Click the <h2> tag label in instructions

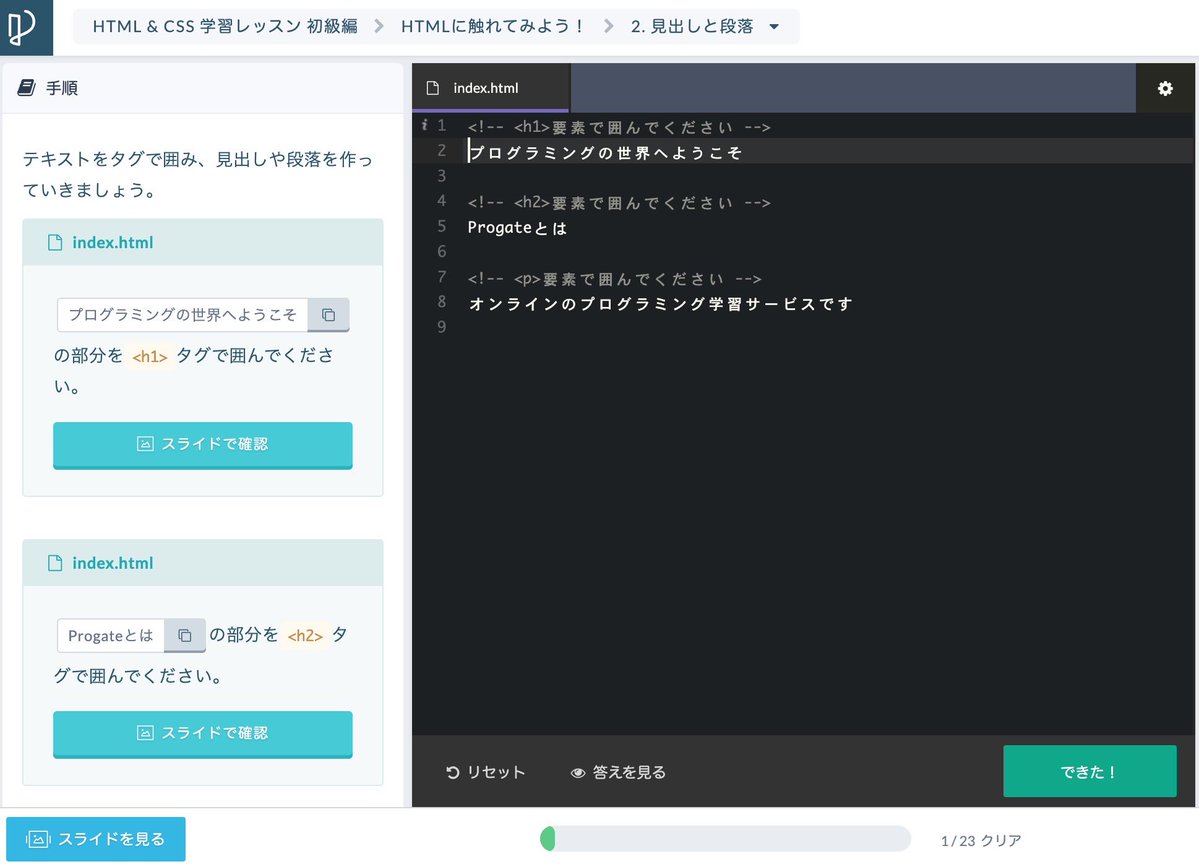click(305, 635)
